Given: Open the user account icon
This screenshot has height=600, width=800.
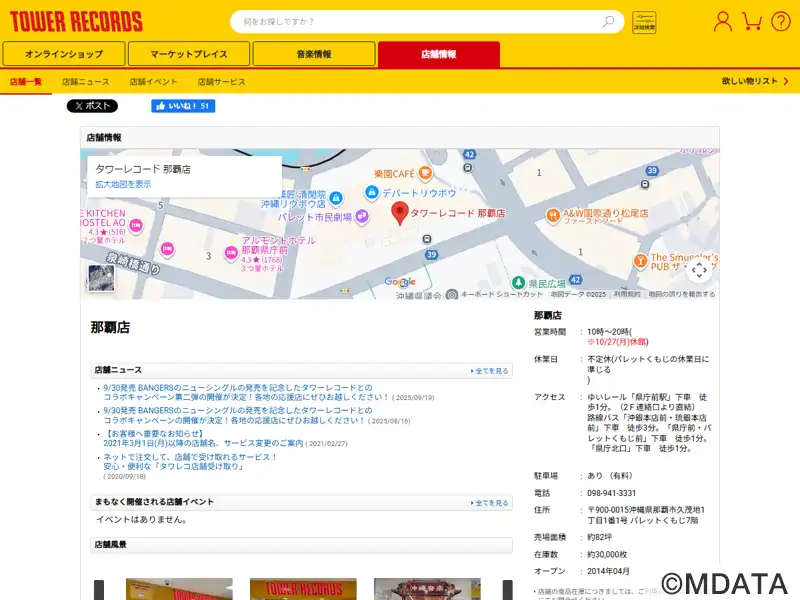Looking at the screenshot, I should (723, 21).
